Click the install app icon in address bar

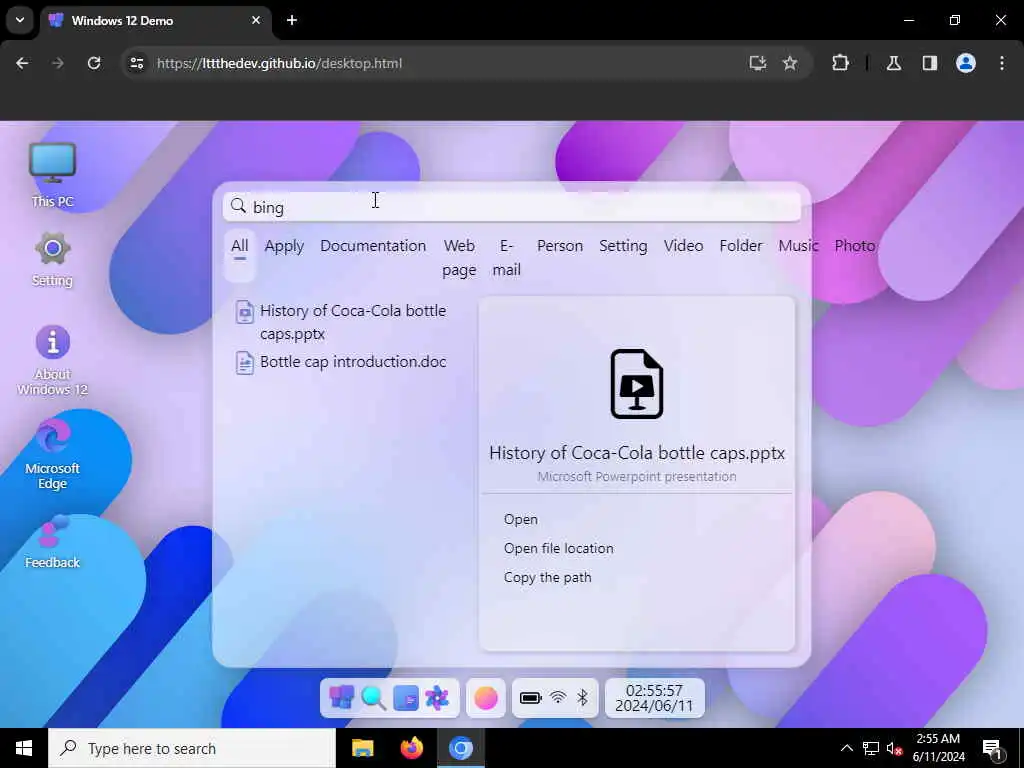tap(758, 63)
